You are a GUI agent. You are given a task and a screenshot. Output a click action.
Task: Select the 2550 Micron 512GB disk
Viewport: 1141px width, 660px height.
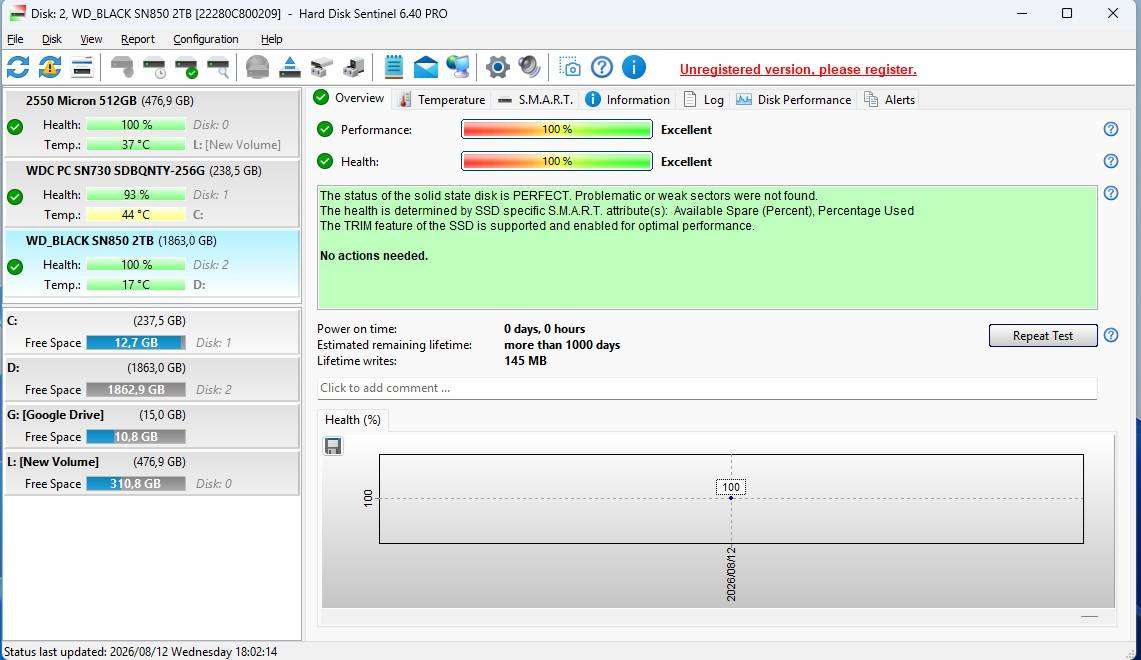tap(152, 122)
